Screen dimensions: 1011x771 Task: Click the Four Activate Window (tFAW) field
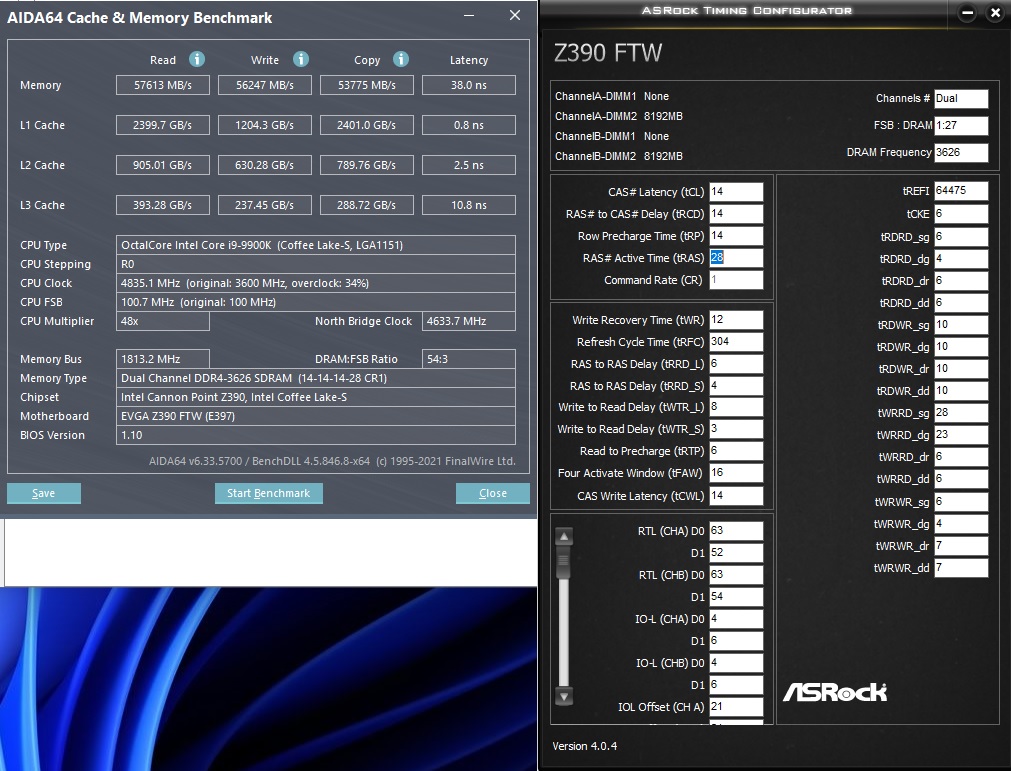point(736,473)
